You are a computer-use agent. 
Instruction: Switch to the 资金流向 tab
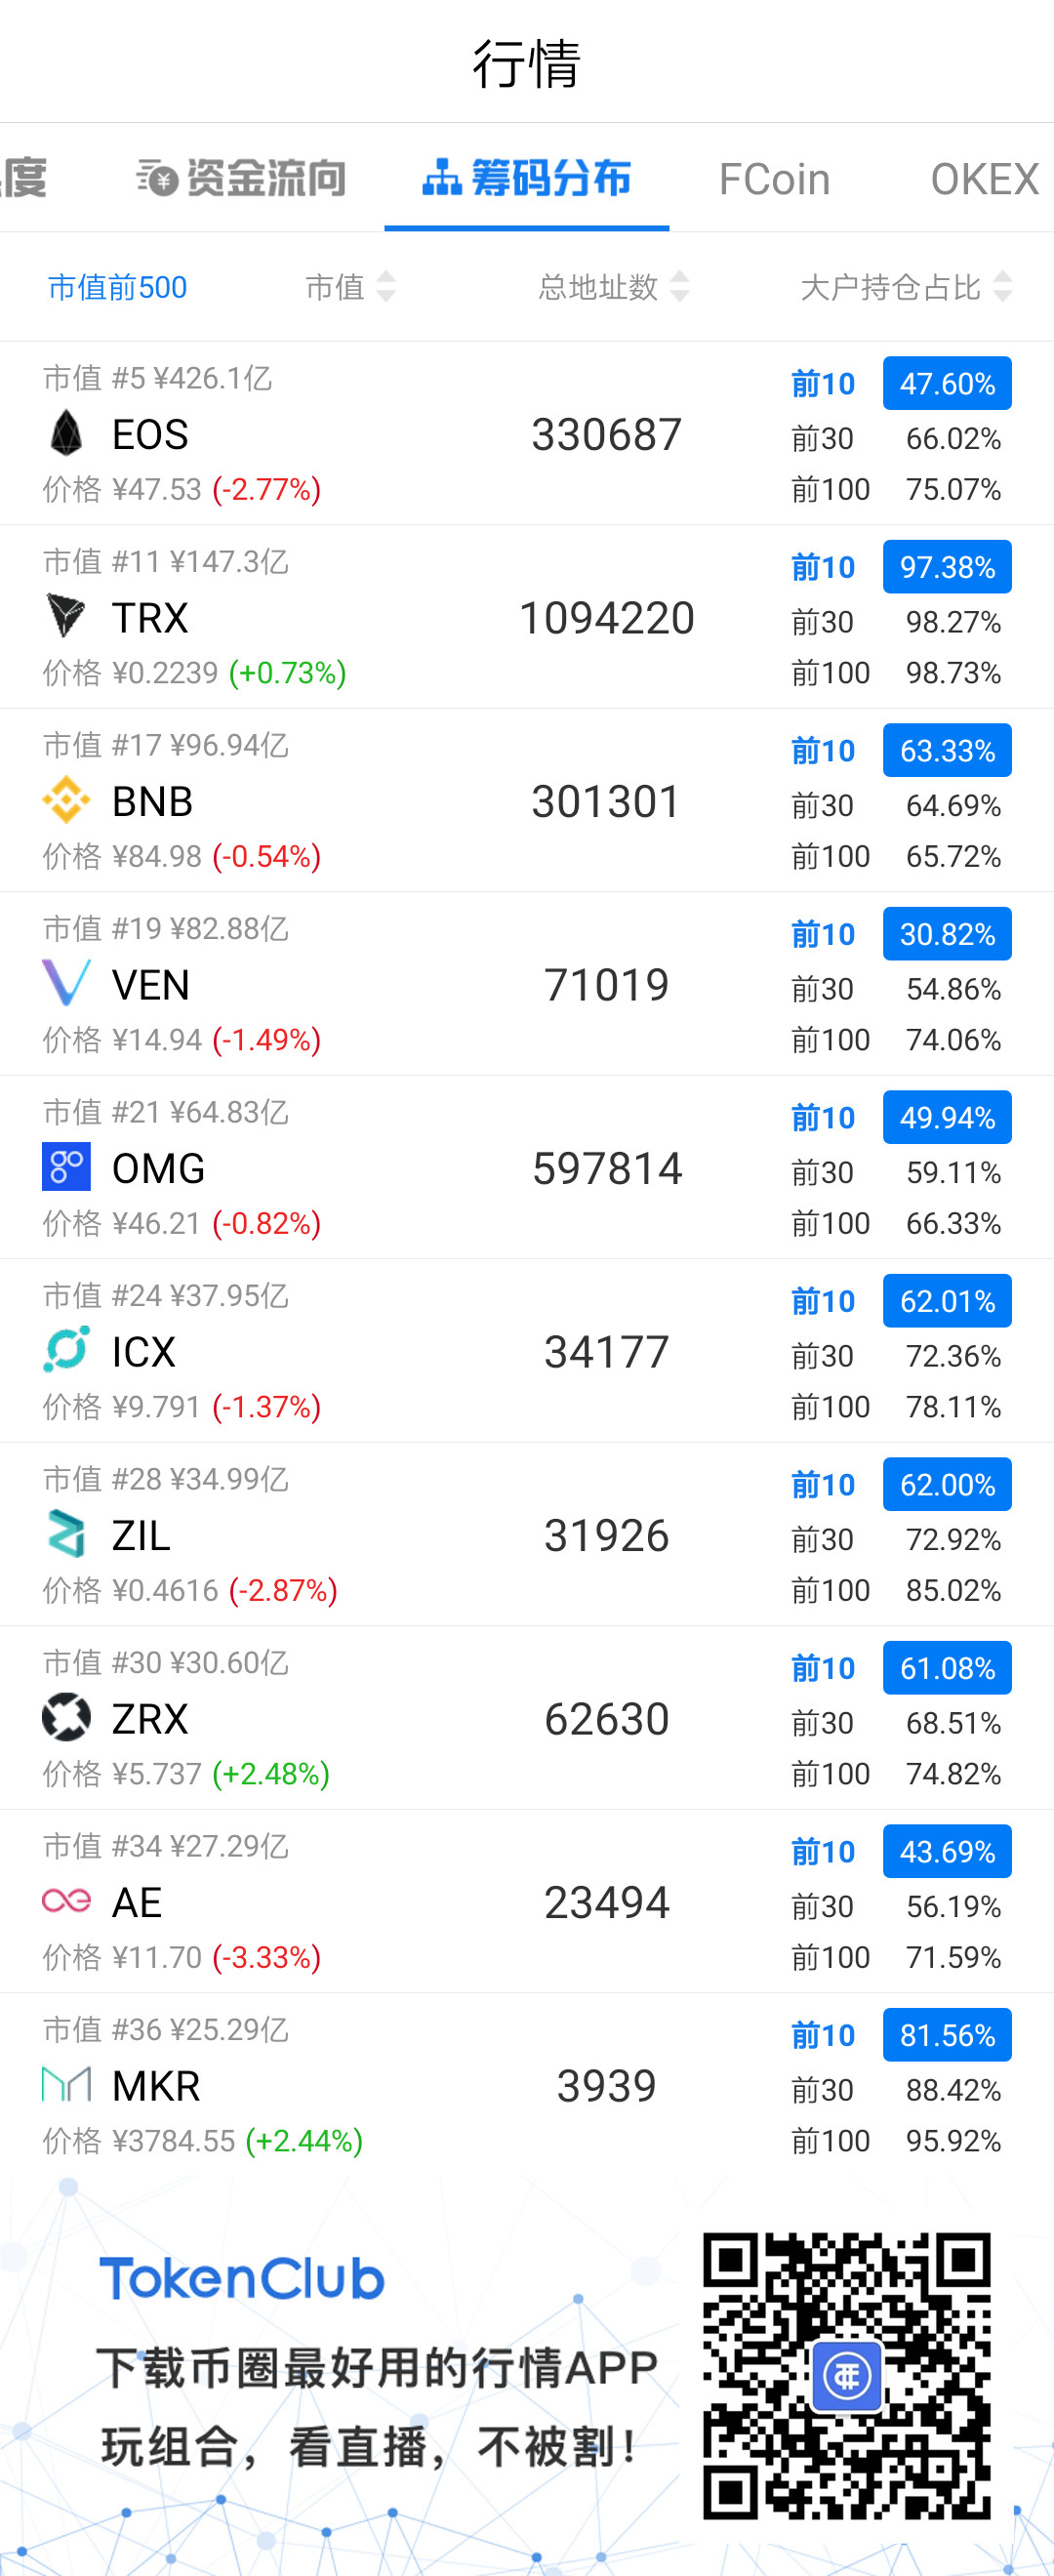241,179
